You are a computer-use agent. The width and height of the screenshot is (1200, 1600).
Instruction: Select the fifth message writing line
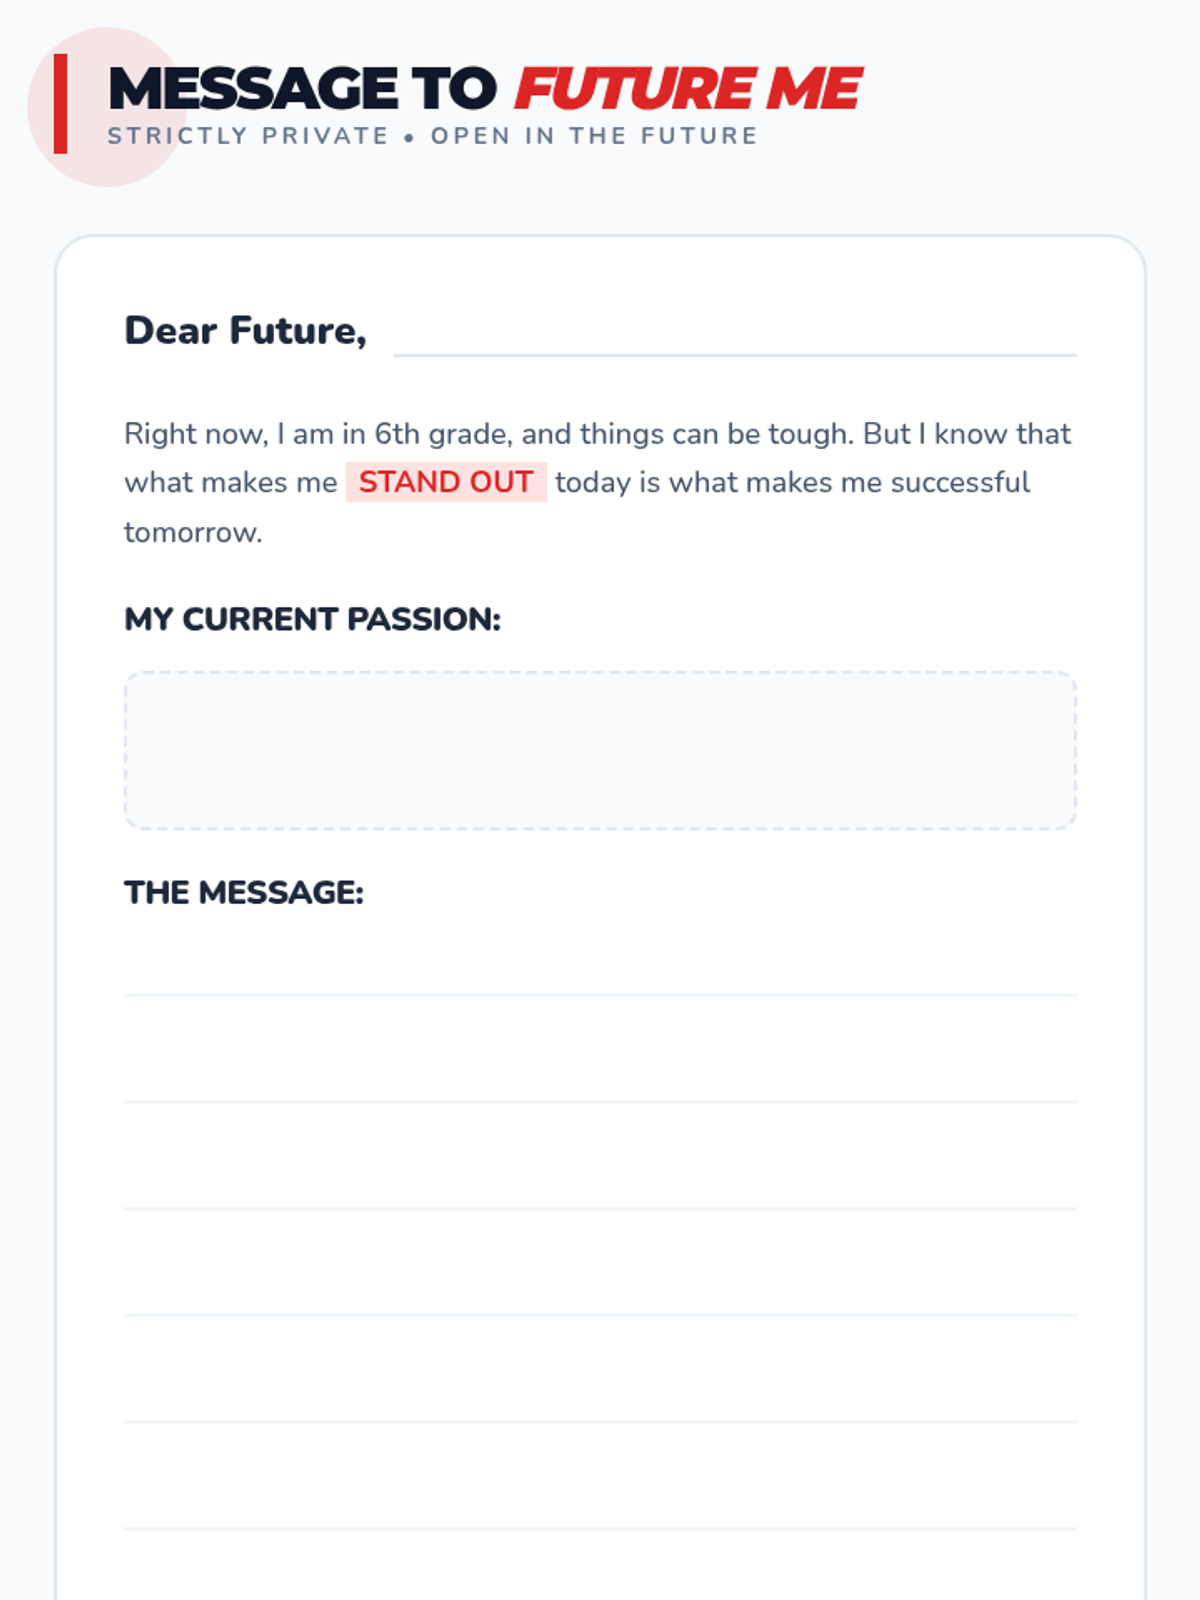[600, 1396]
